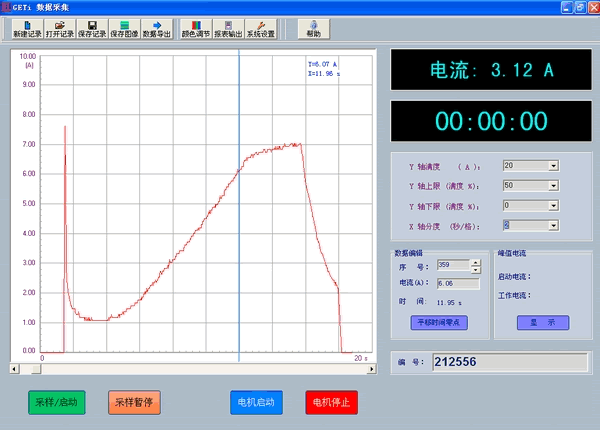Stop the motor with red 电机停止 button

331,402
